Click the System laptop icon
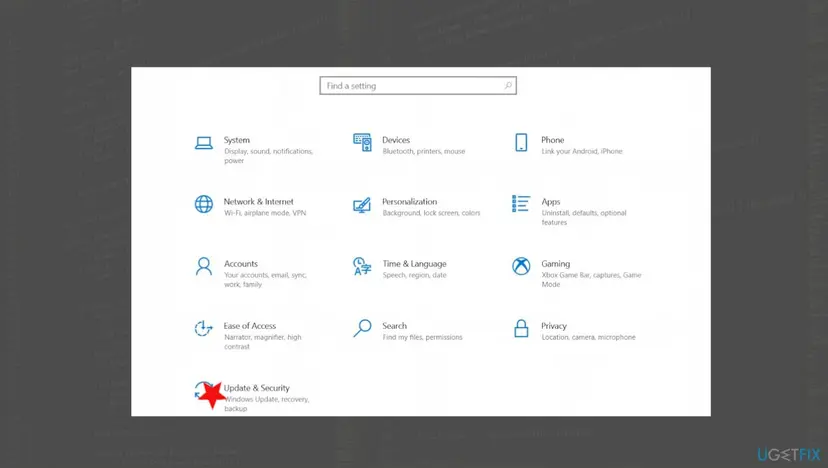The height and width of the screenshot is (468, 828). tap(204, 143)
